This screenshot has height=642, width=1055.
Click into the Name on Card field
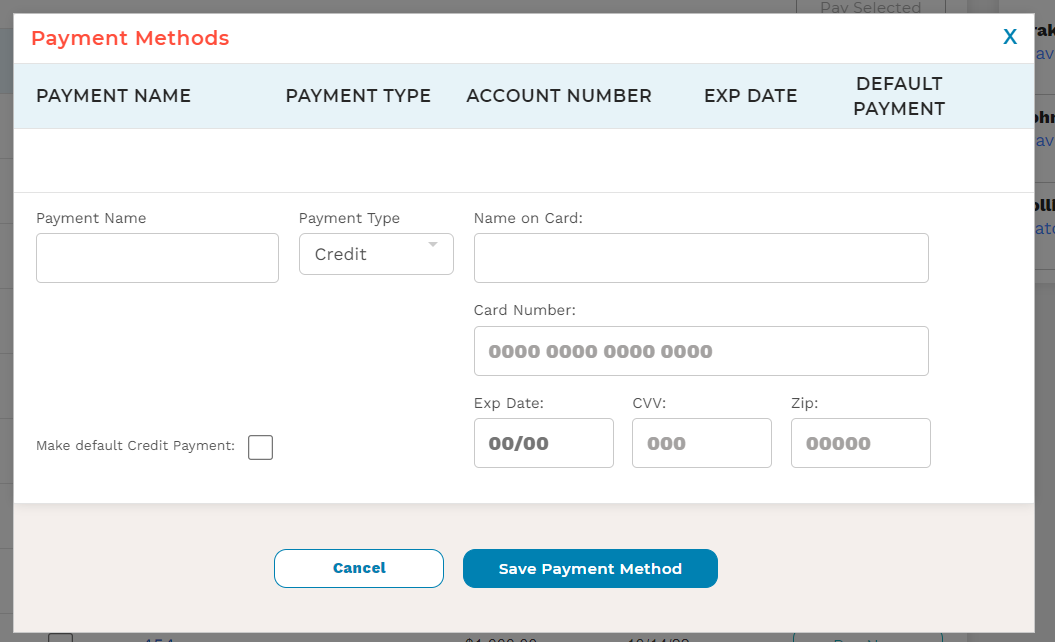click(700, 258)
